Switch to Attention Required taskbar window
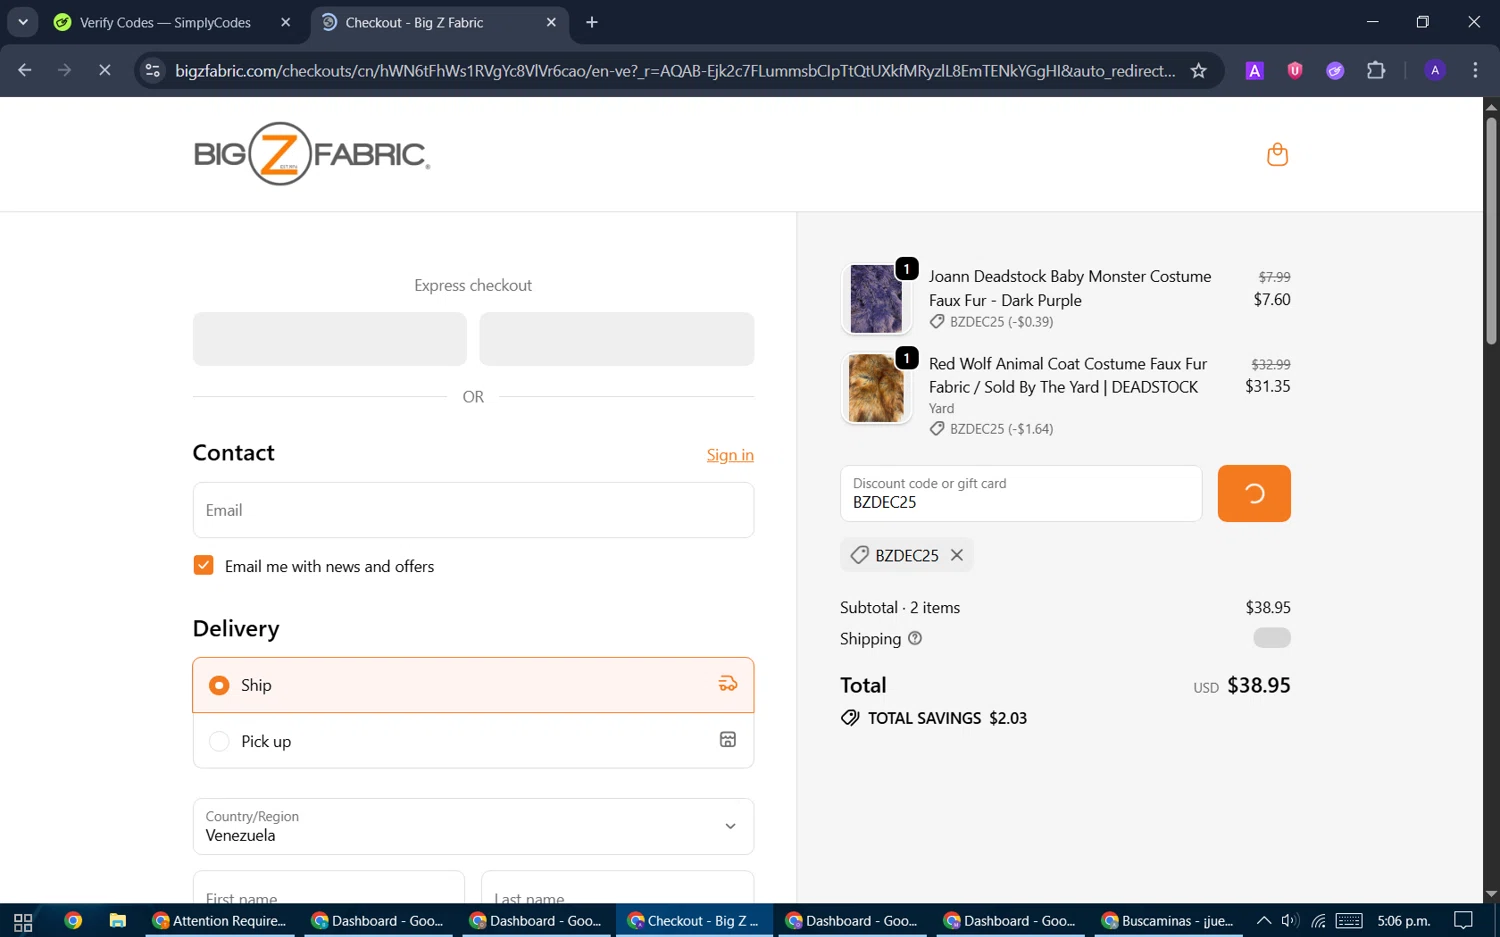The image size is (1500, 937). pyautogui.click(x=221, y=921)
